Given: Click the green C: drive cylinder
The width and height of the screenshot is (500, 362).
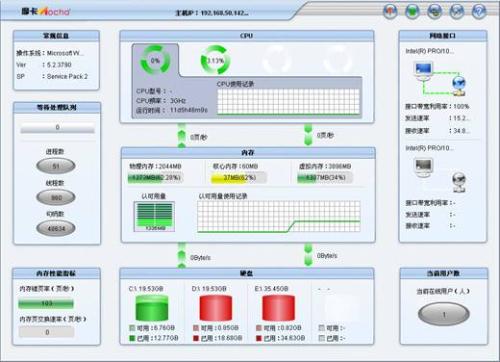Looking at the screenshot, I should 152,308.
